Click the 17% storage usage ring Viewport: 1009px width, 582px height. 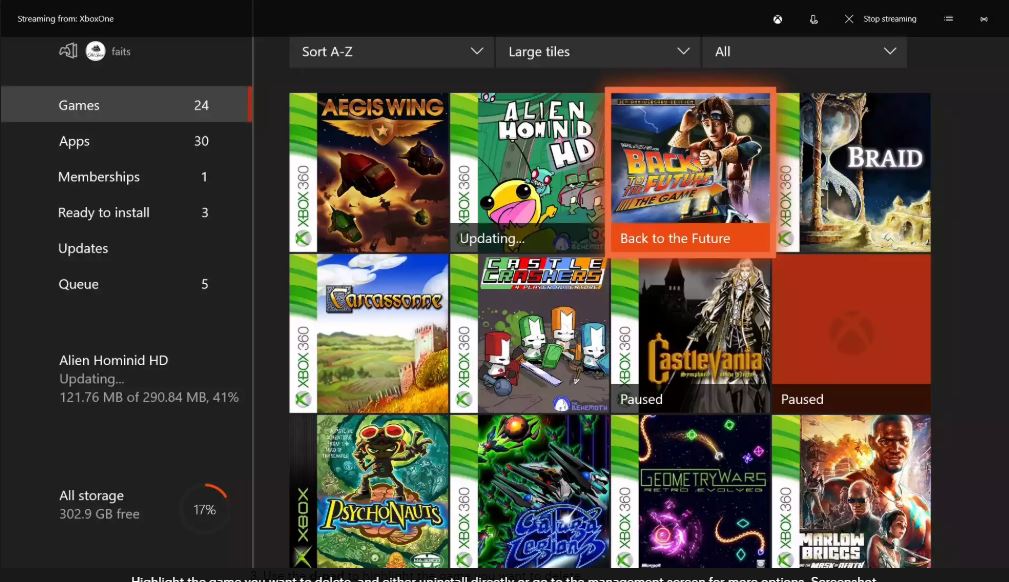pyautogui.click(x=205, y=509)
